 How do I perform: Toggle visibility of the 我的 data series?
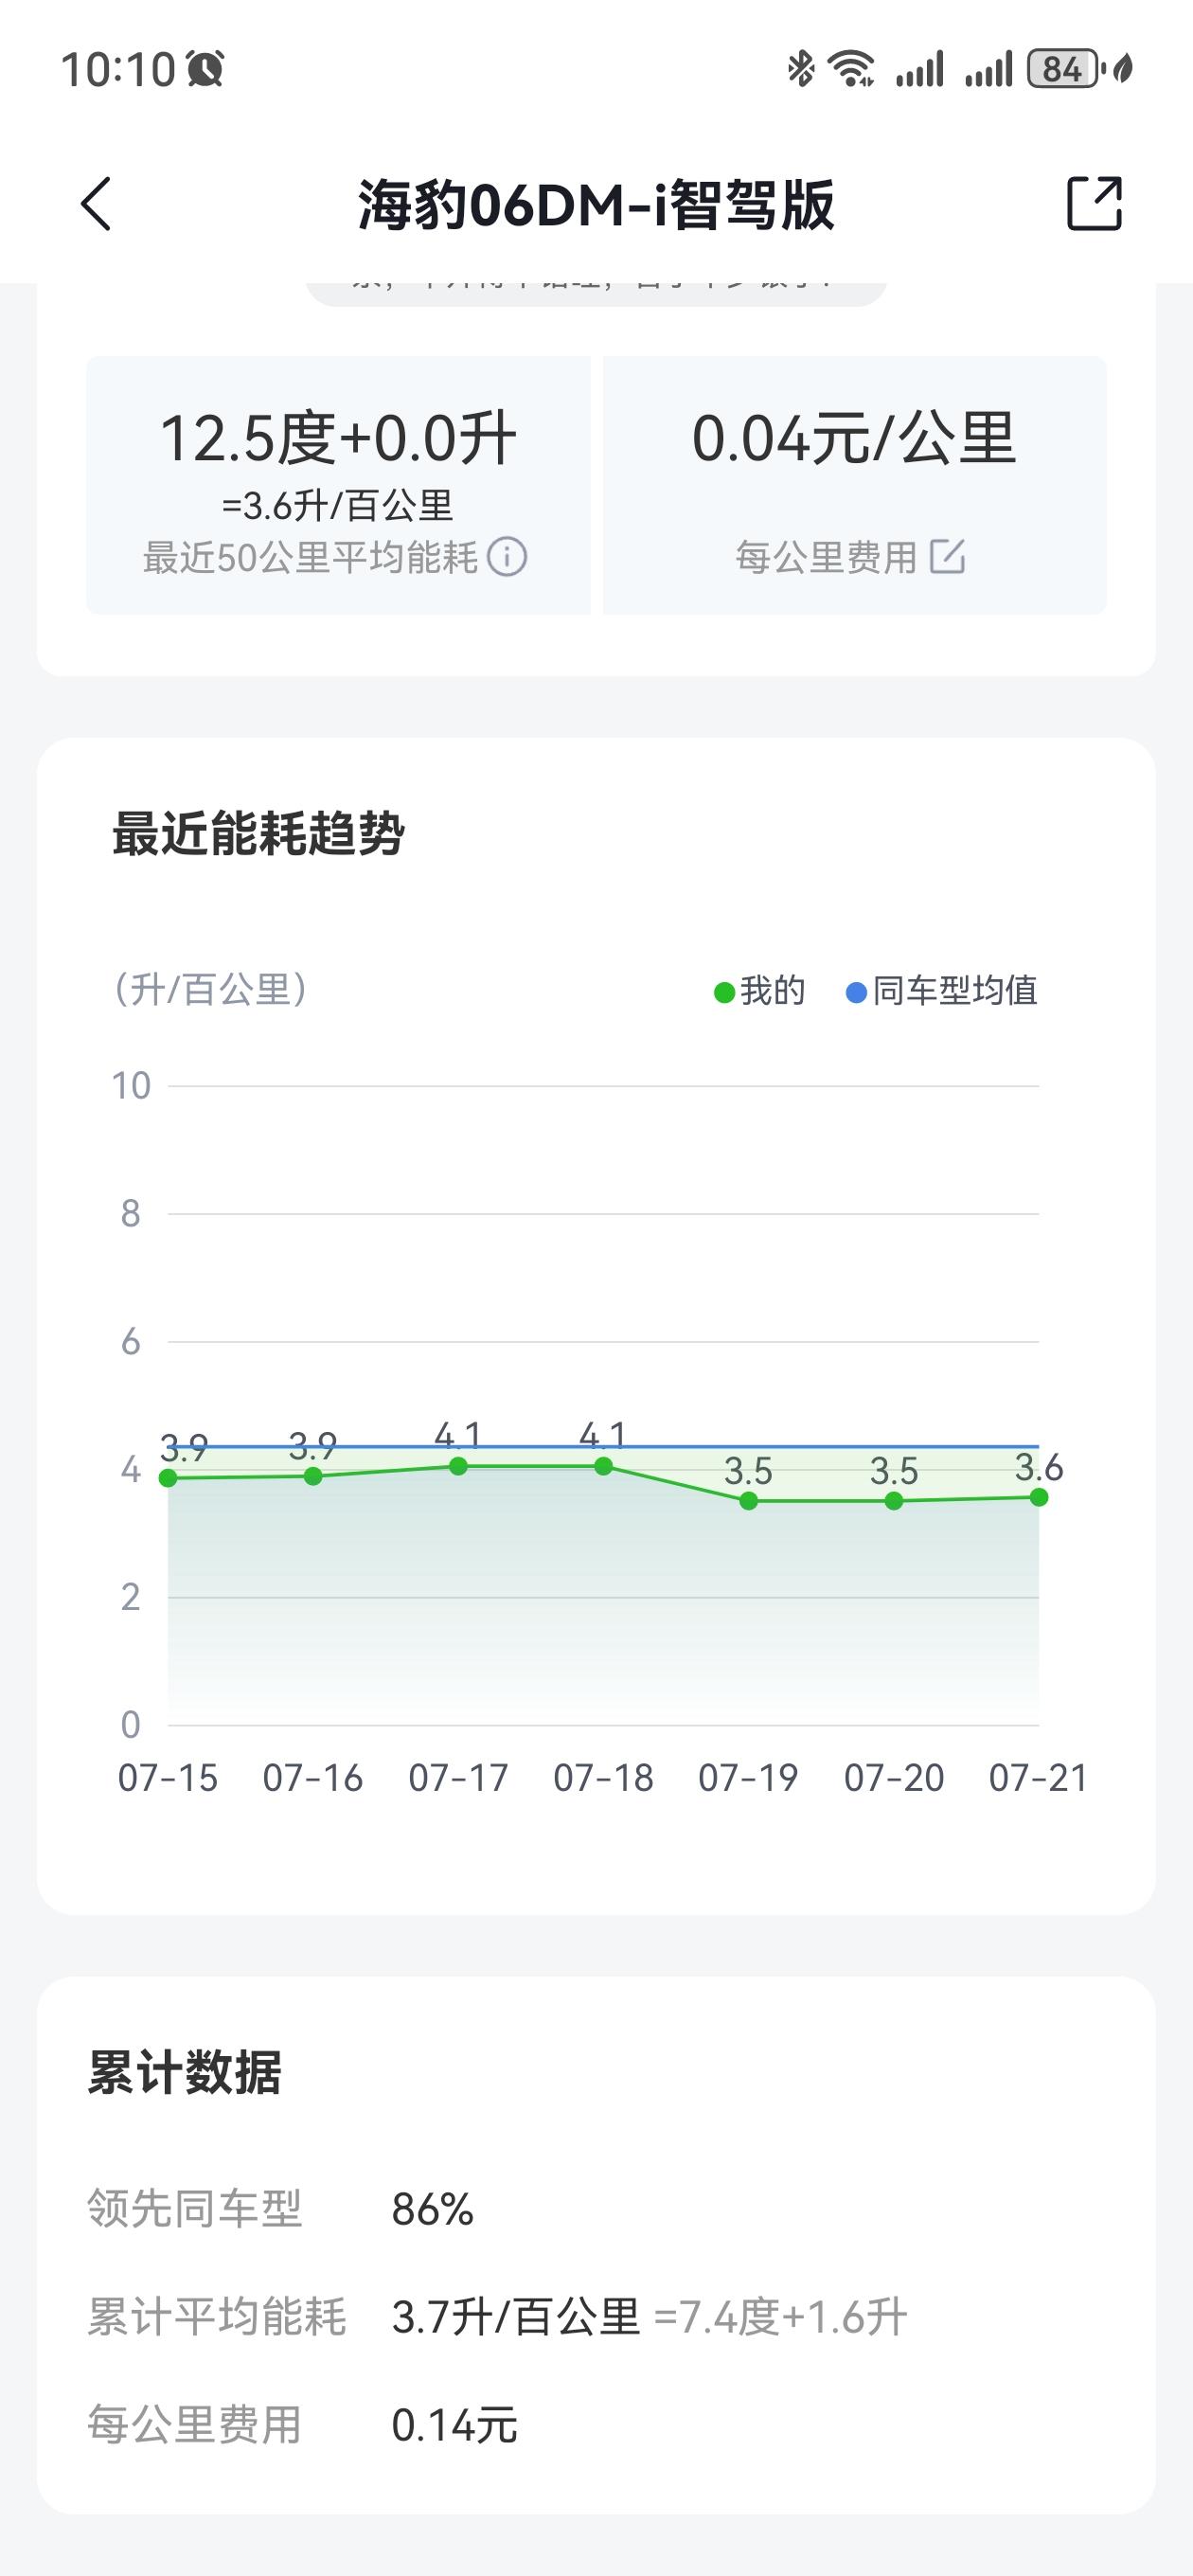point(758,992)
